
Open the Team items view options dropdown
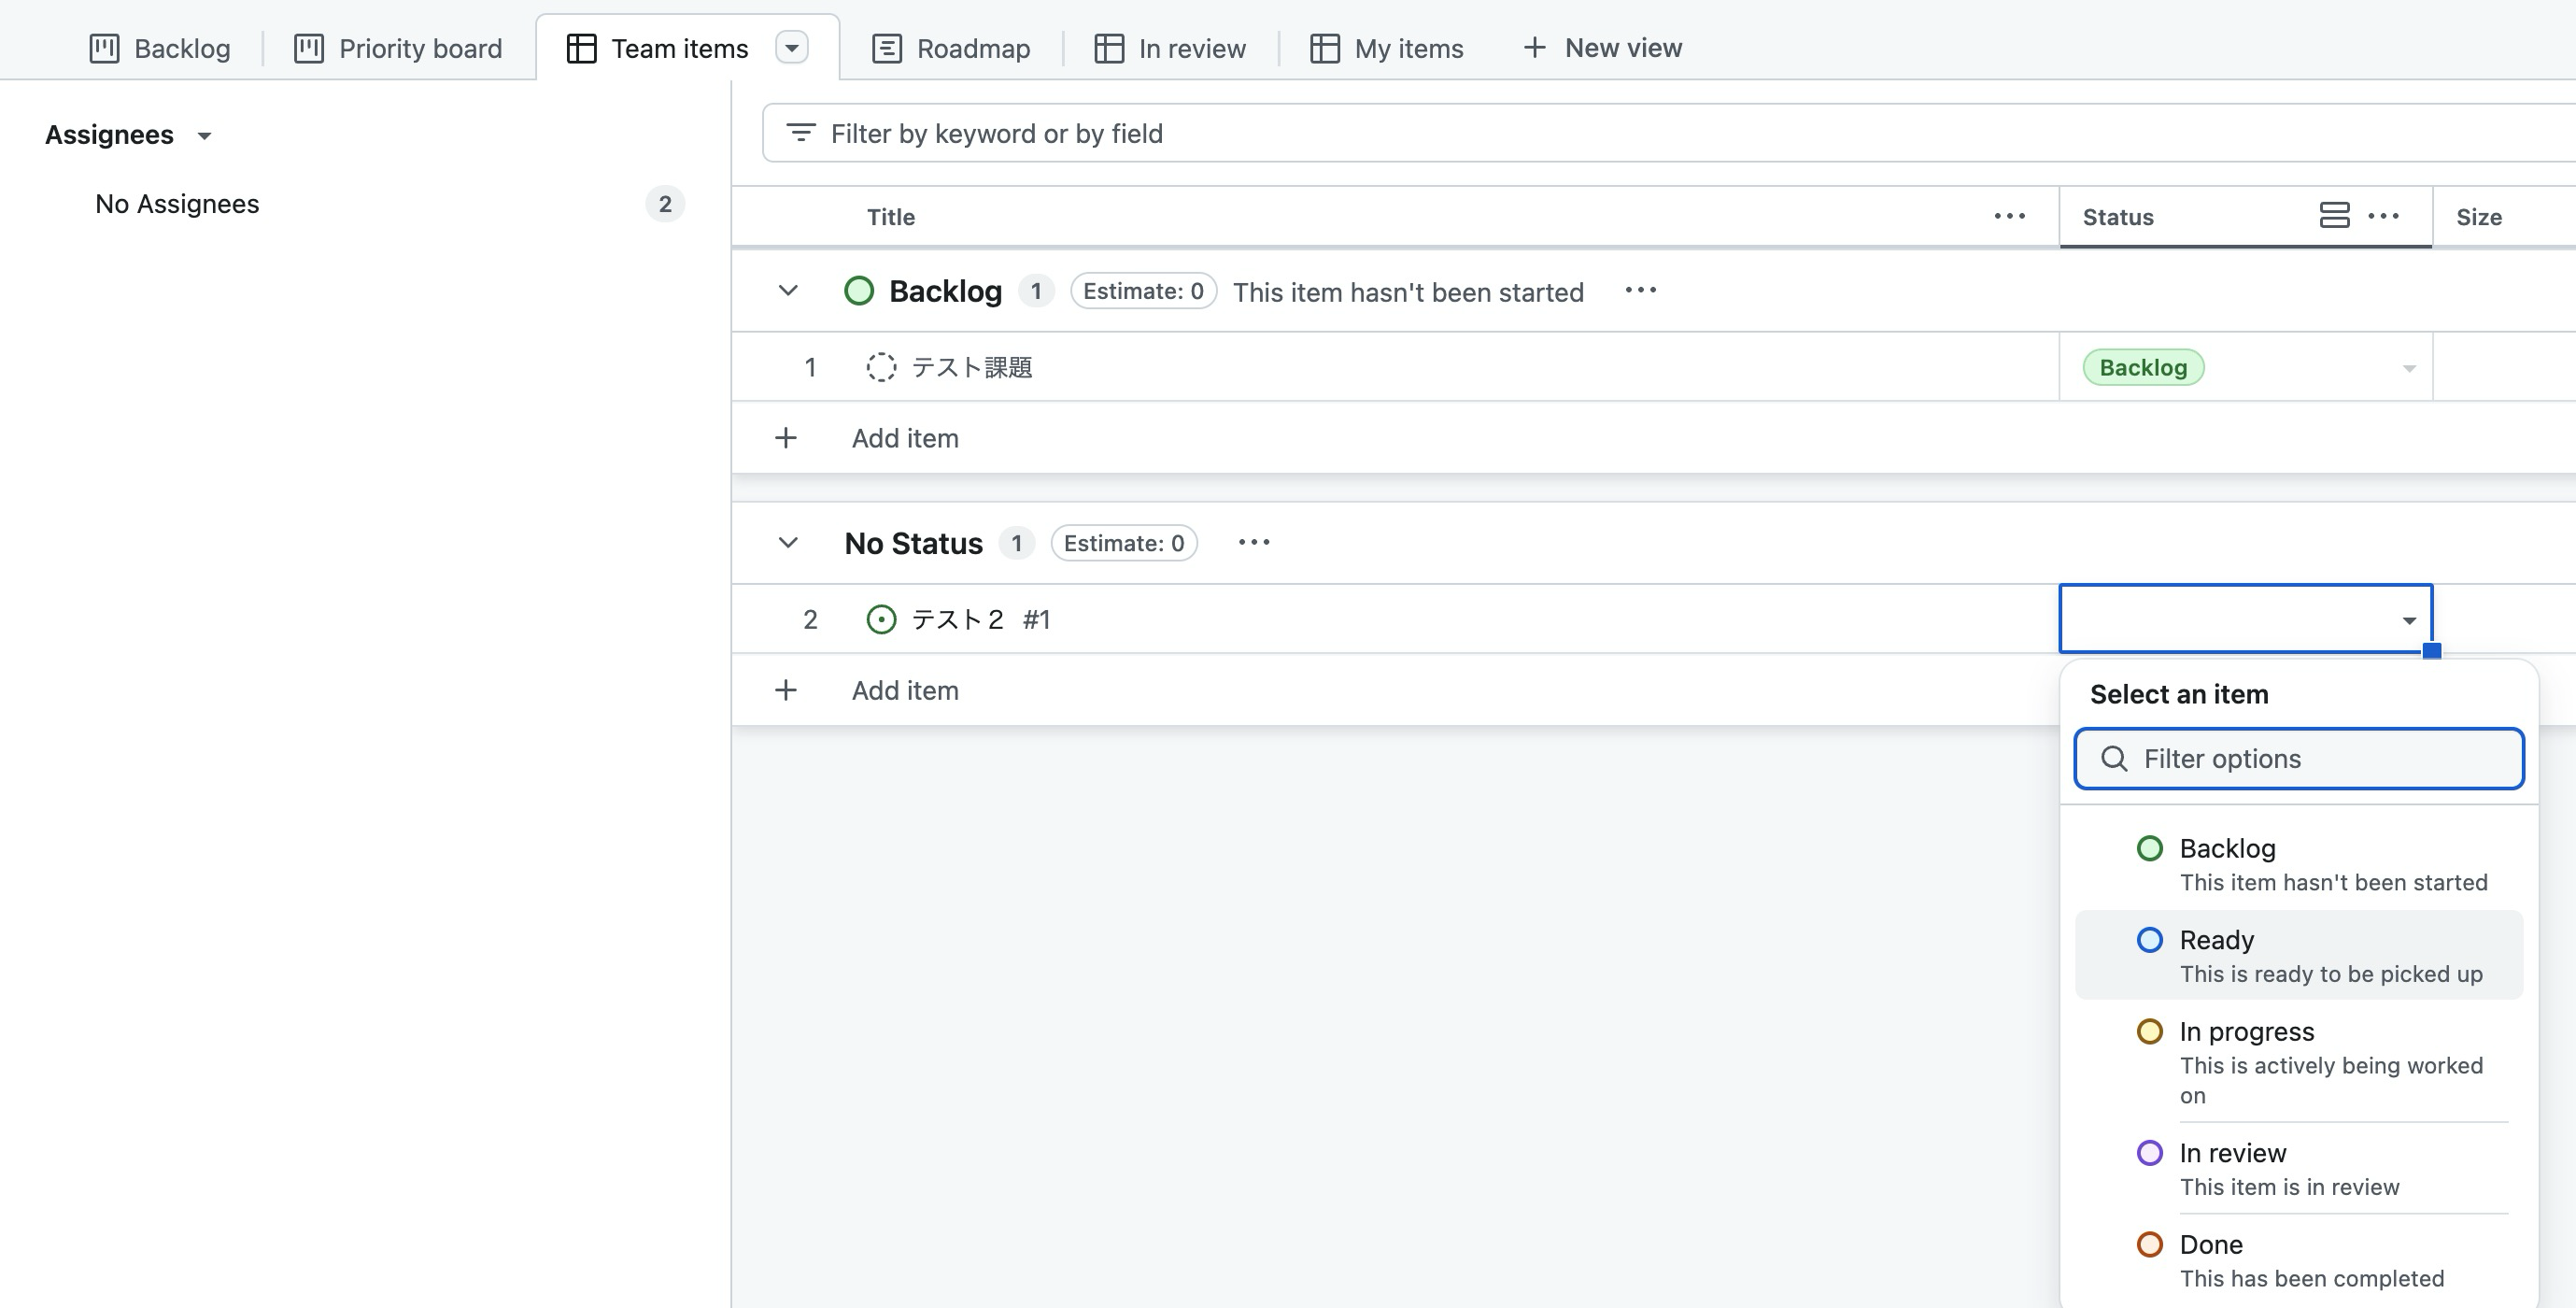[791, 48]
